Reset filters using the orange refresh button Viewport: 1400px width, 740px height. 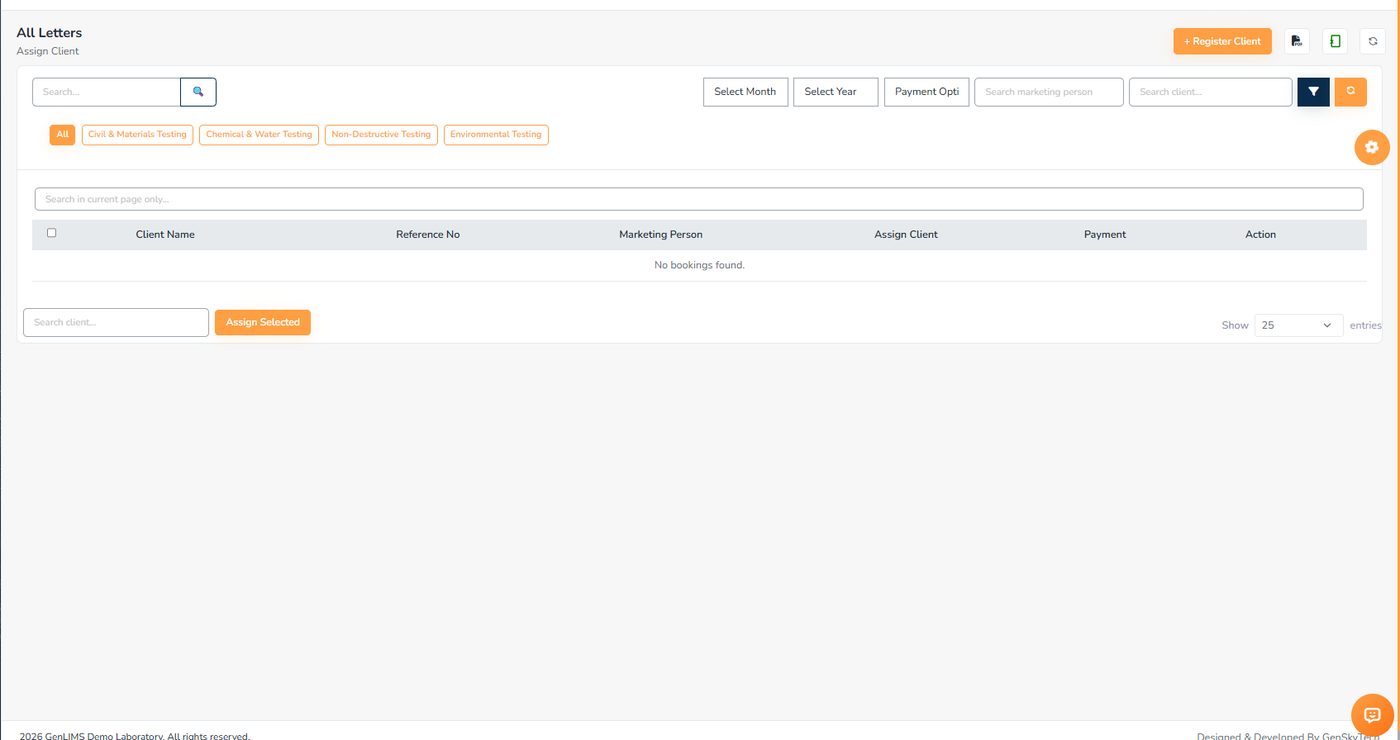tap(1351, 91)
